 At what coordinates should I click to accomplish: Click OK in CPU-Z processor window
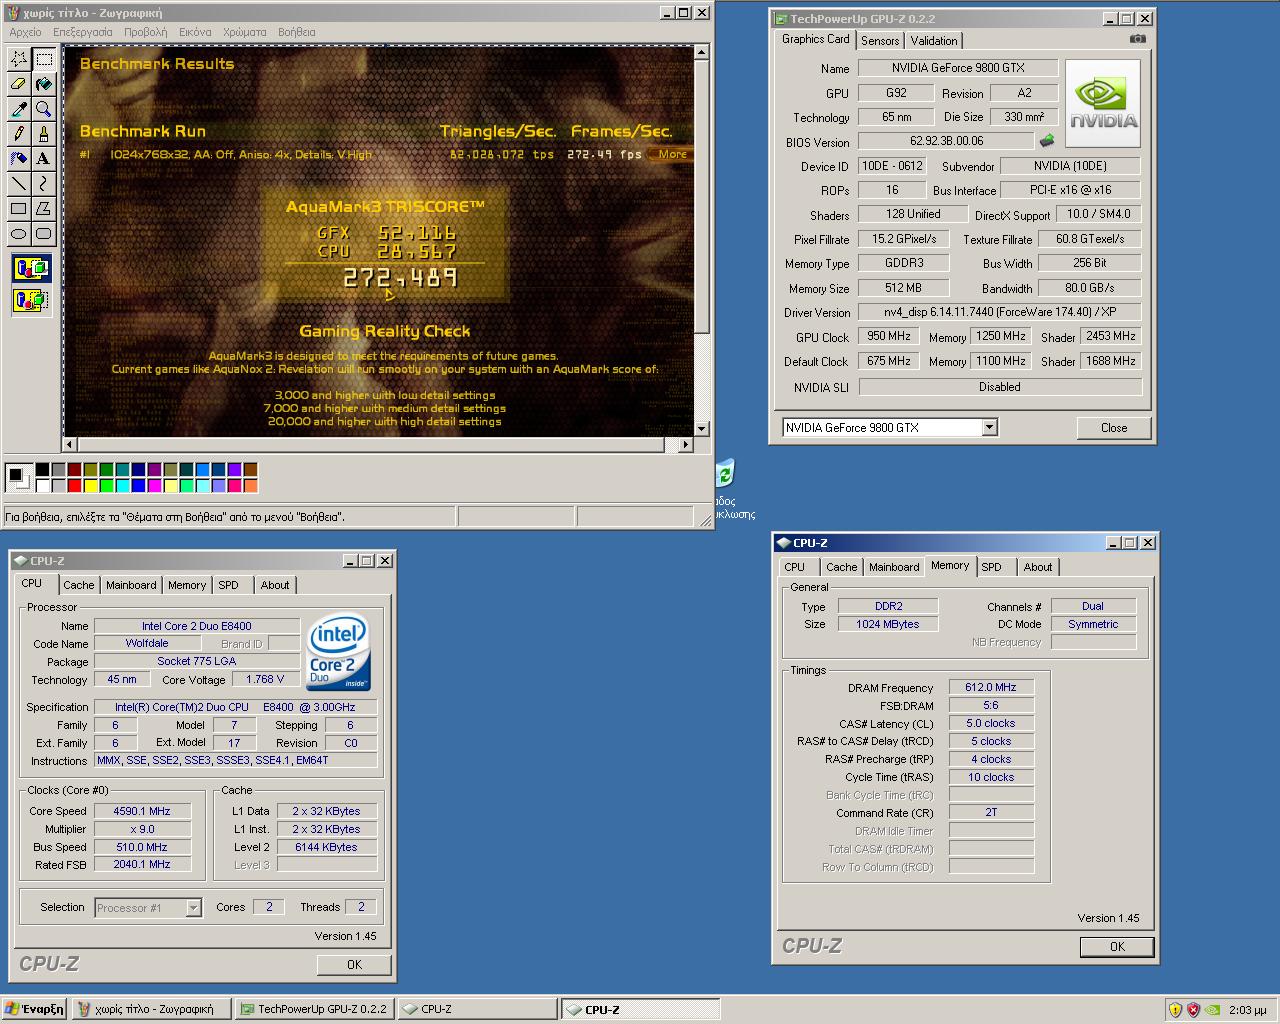(354, 965)
